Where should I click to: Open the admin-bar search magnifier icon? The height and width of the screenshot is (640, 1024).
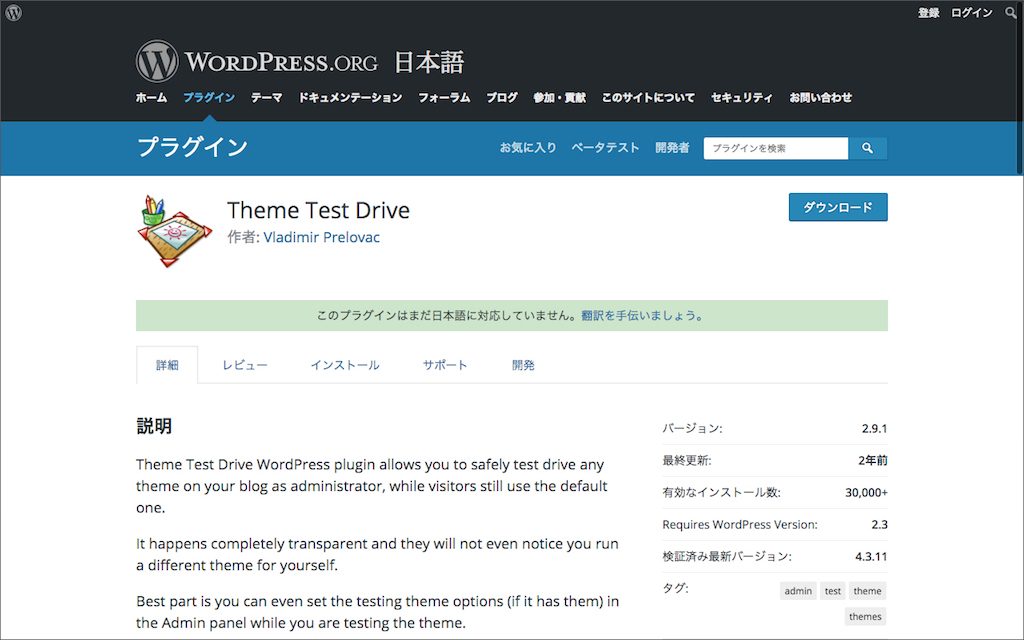(x=1010, y=12)
